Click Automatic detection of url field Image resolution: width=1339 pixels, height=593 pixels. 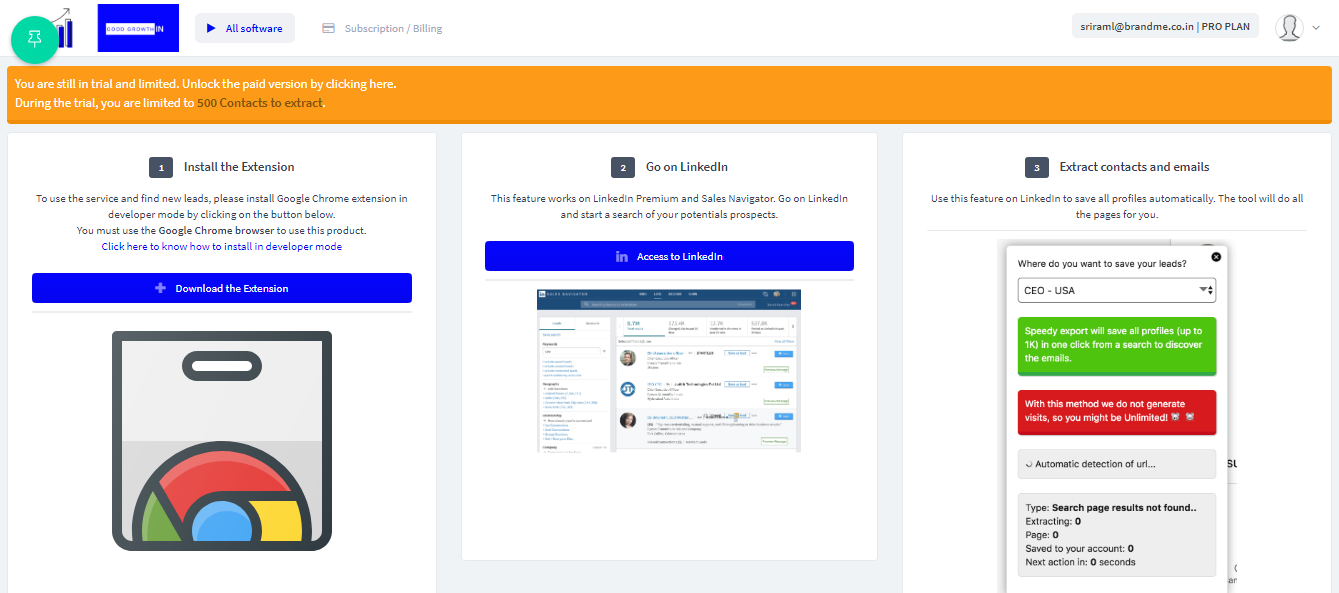[x=1117, y=464]
